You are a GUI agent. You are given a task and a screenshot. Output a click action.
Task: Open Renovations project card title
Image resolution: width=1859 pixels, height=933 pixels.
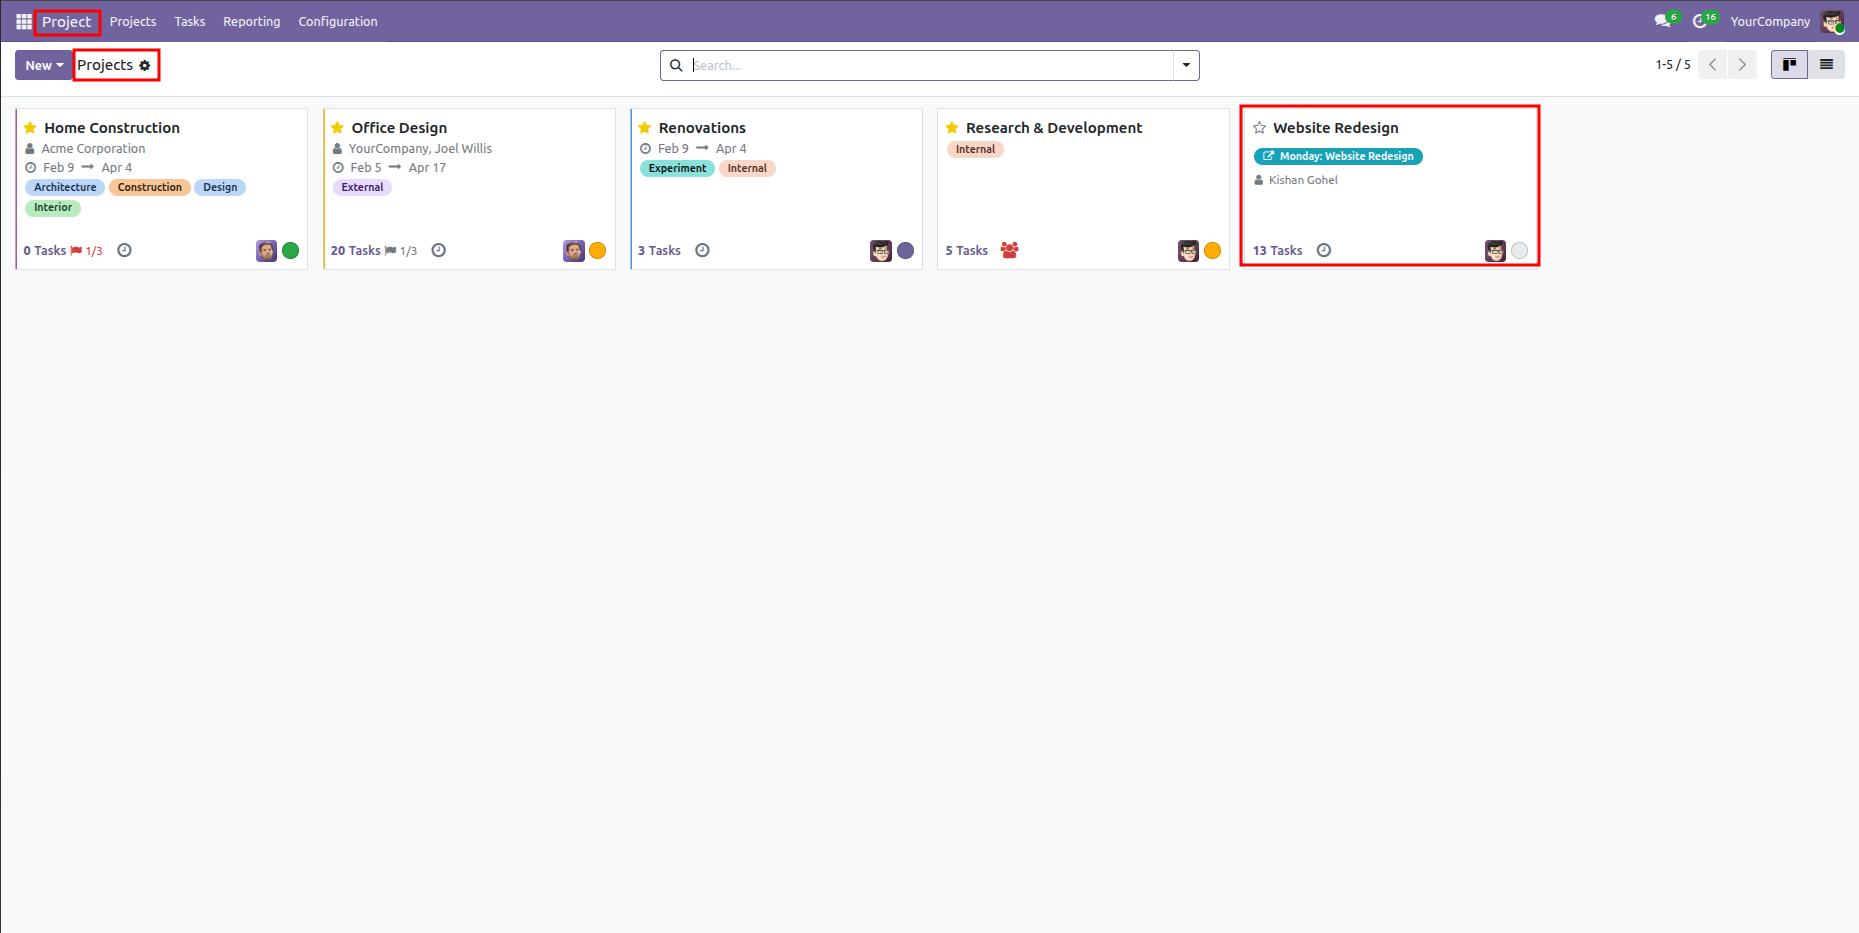pos(702,128)
